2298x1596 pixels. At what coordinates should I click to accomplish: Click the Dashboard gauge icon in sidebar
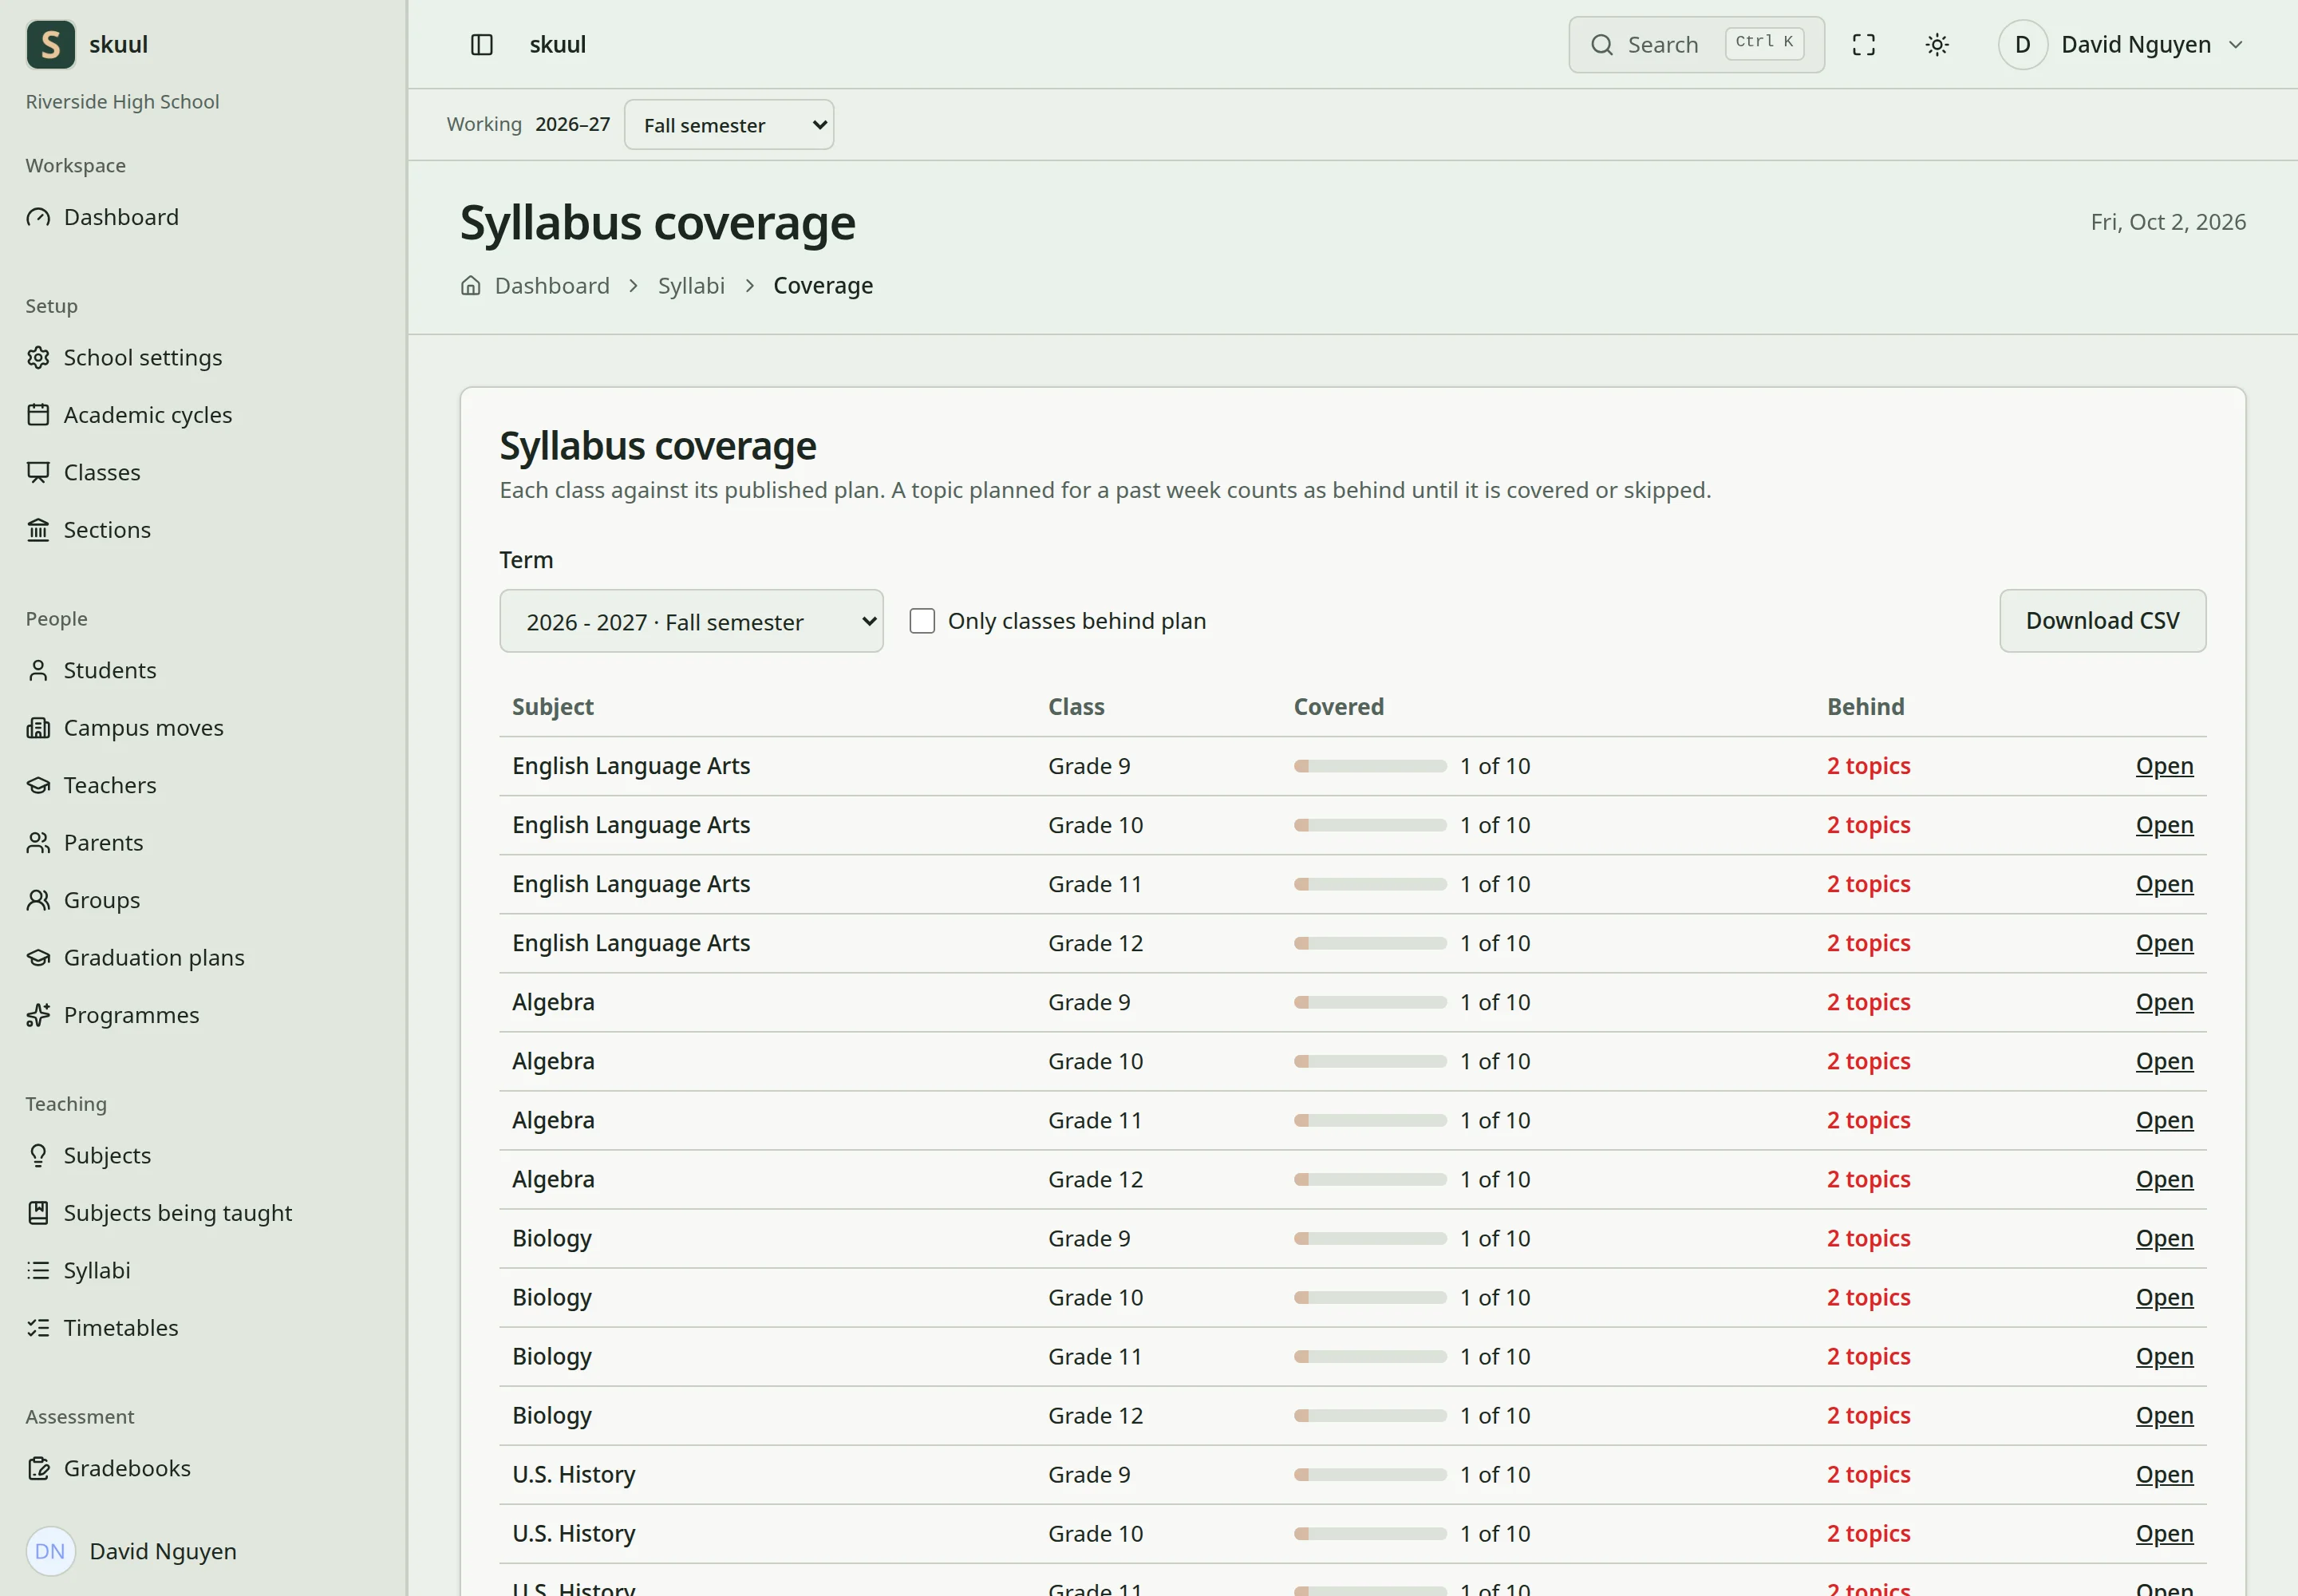click(38, 217)
